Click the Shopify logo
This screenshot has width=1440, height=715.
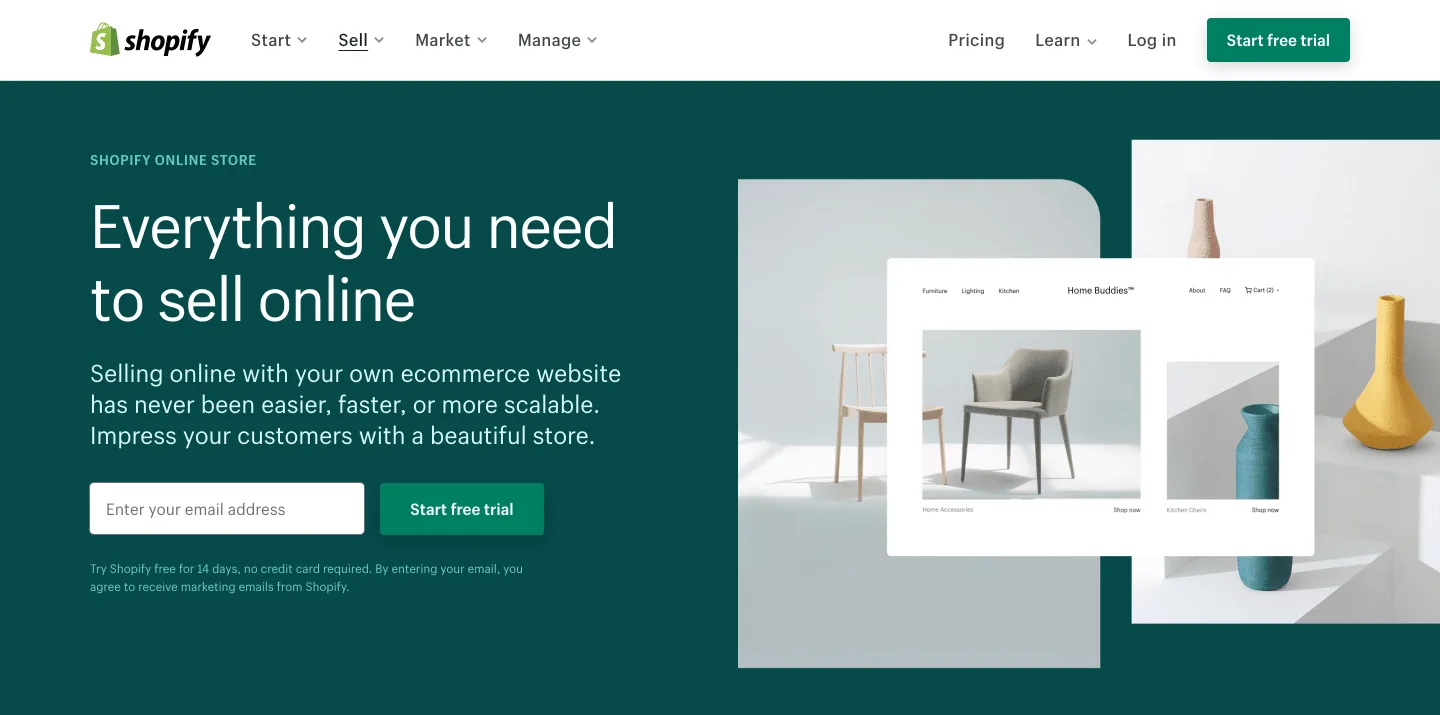click(150, 40)
